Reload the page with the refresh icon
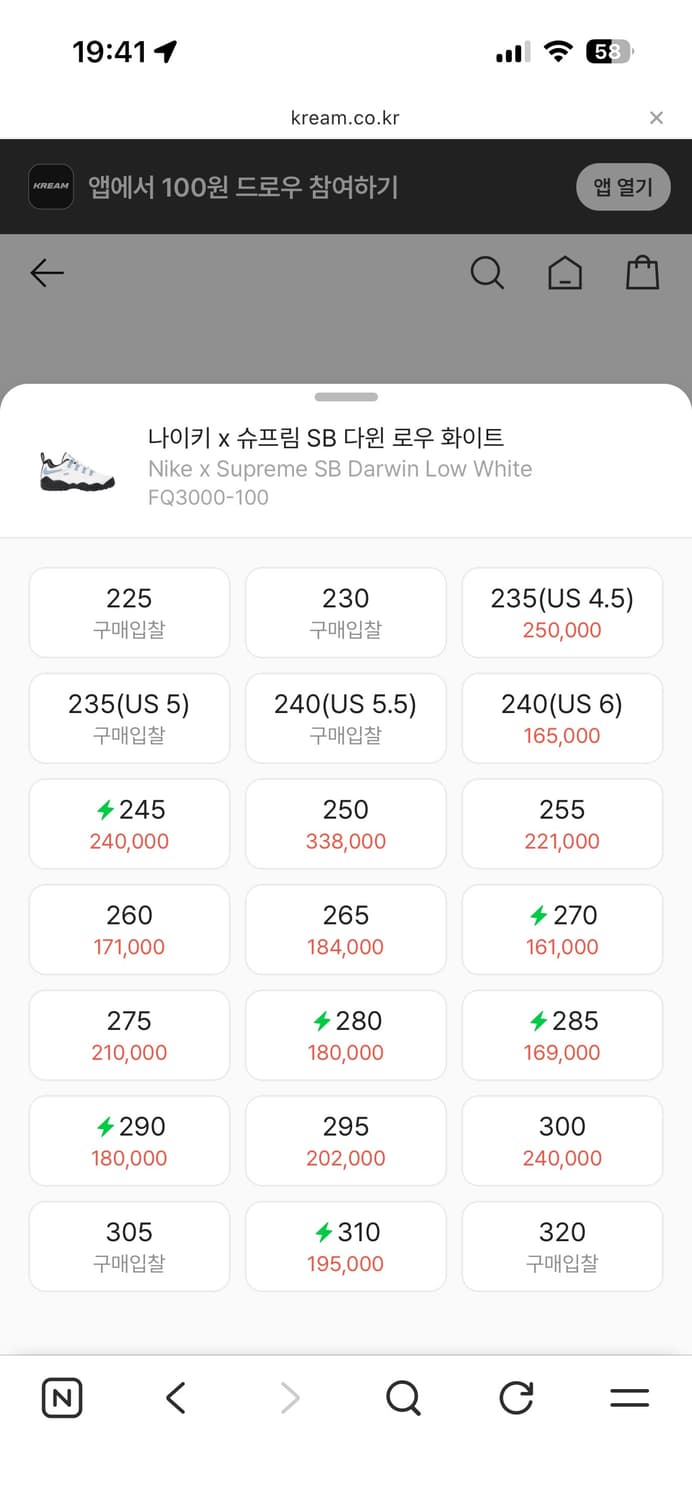Screen dimensions: 692x1500 (515, 1398)
